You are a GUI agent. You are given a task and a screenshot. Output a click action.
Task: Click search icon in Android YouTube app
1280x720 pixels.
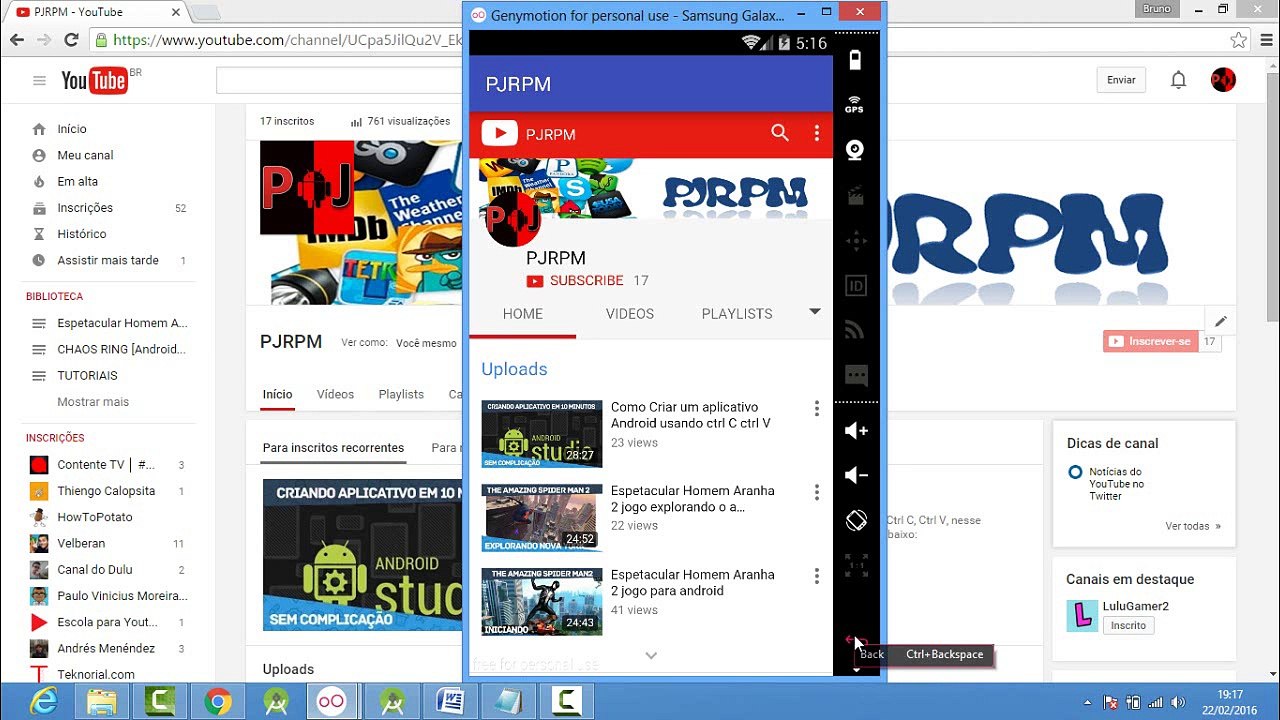[780, 133]
